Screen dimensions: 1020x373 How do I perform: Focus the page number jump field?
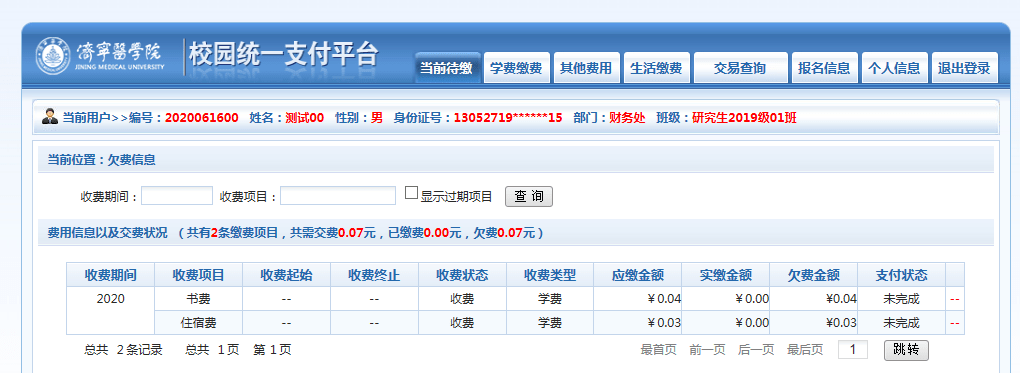point(853,350)
